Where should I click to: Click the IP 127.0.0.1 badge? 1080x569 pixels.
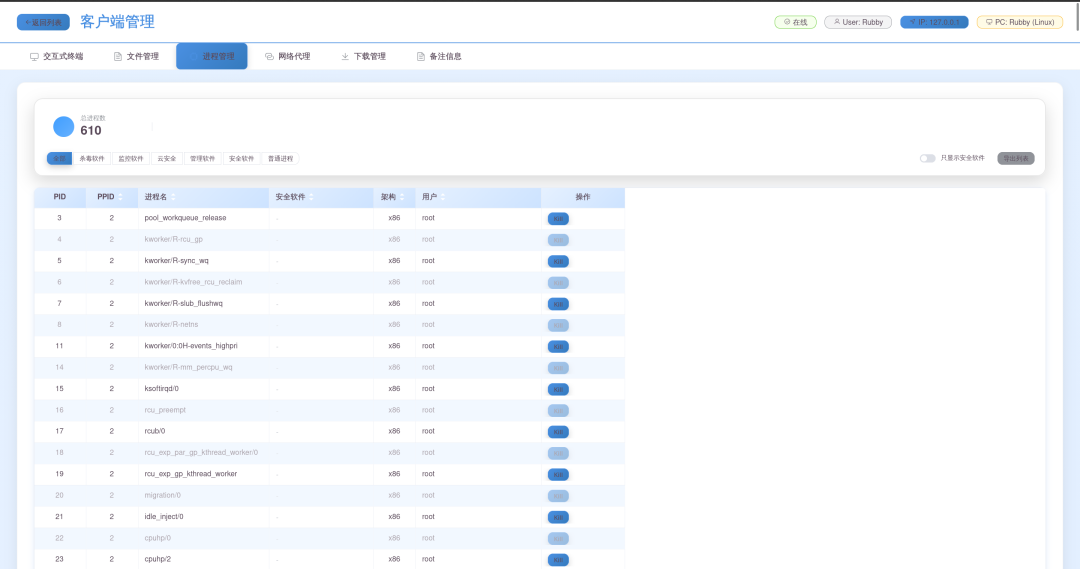click(935, 22)
